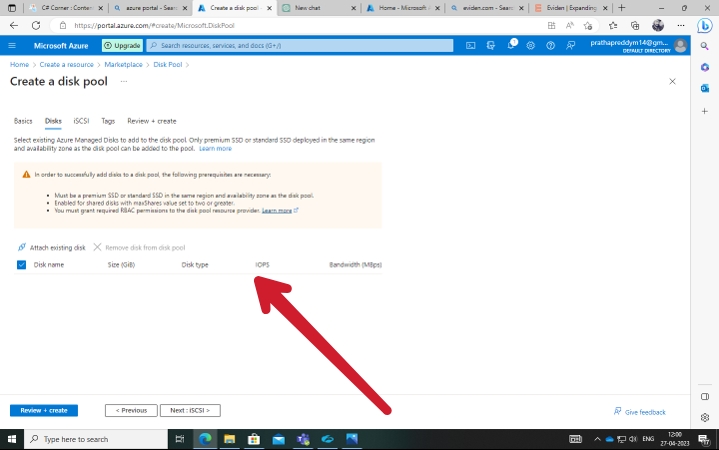Open Edge Settings and more ellipsis
The height and width of the screenshot is (450, 719).
pyautogui.click(x=681, y=25)
